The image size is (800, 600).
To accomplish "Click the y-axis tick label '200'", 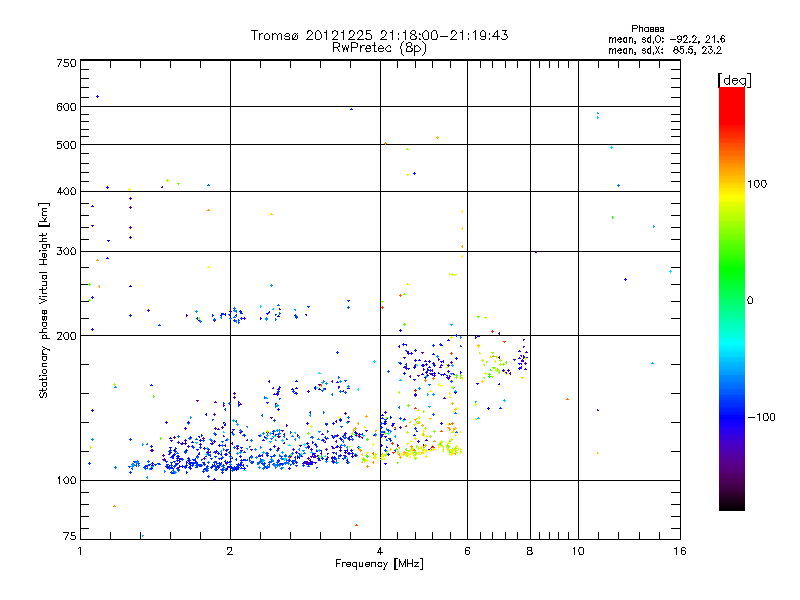I will pyautogui.click(x=66, y=336).
